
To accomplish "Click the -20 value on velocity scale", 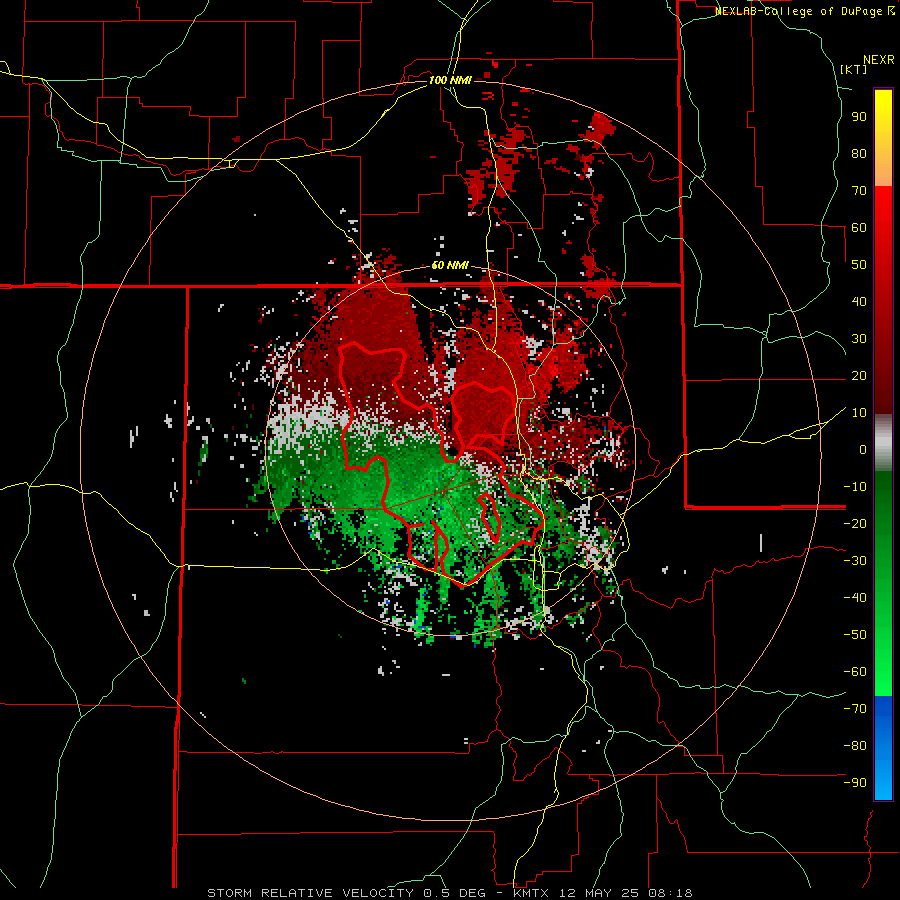I will click(855, 524).
